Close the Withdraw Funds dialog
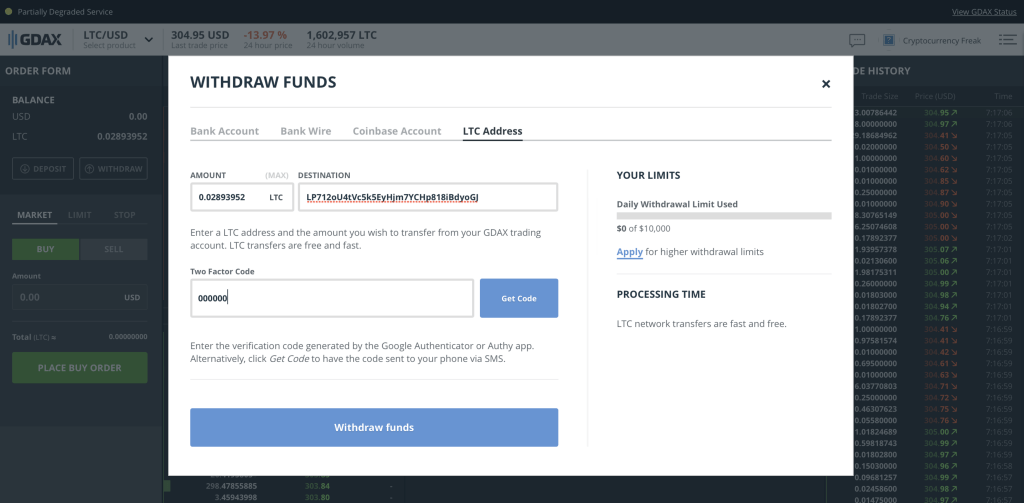Viewport: 1024px width, 503px height. (826, 84)
